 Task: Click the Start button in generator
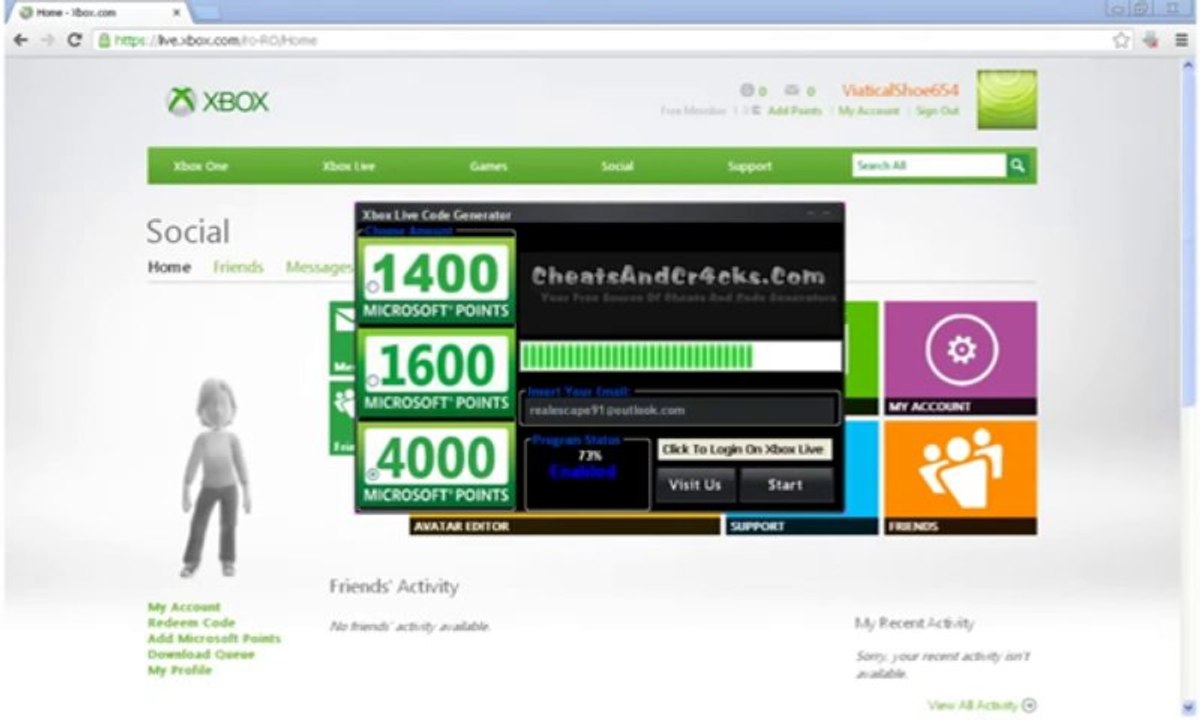point(785,485)
